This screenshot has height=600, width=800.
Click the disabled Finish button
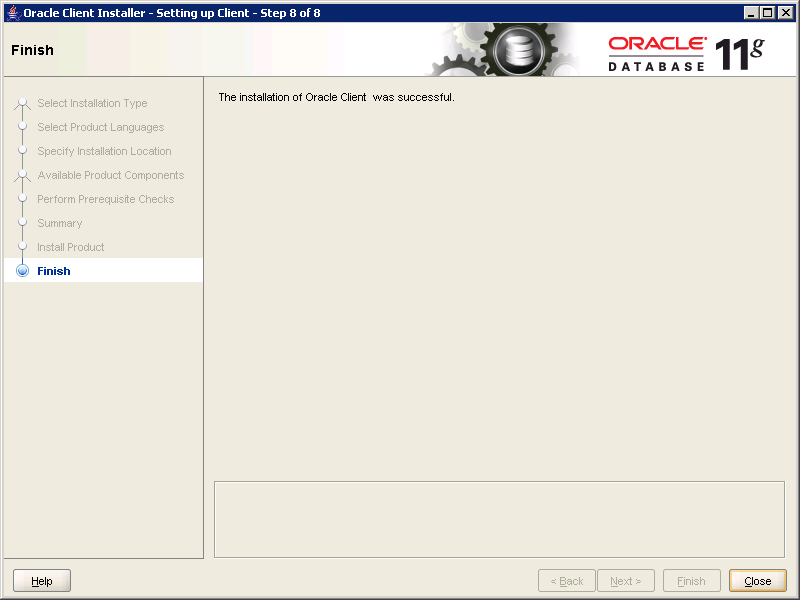tap(691, 581)
